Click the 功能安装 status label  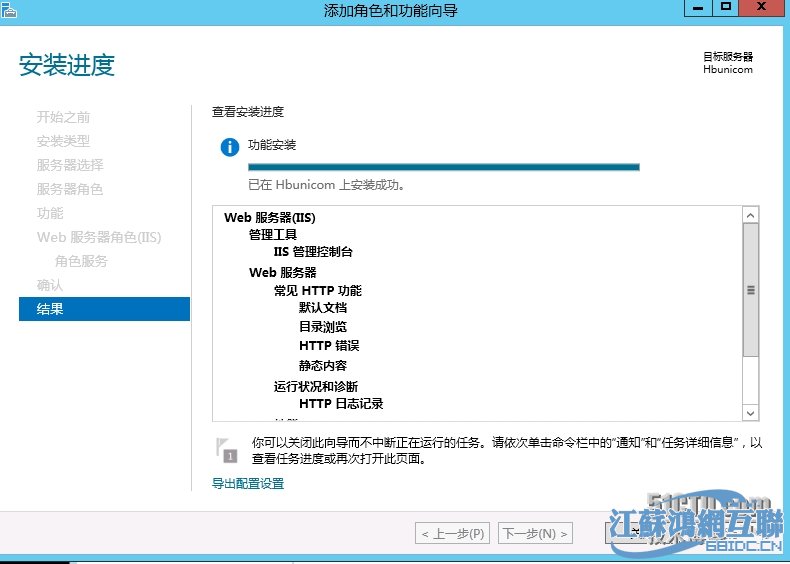point(272,145)
